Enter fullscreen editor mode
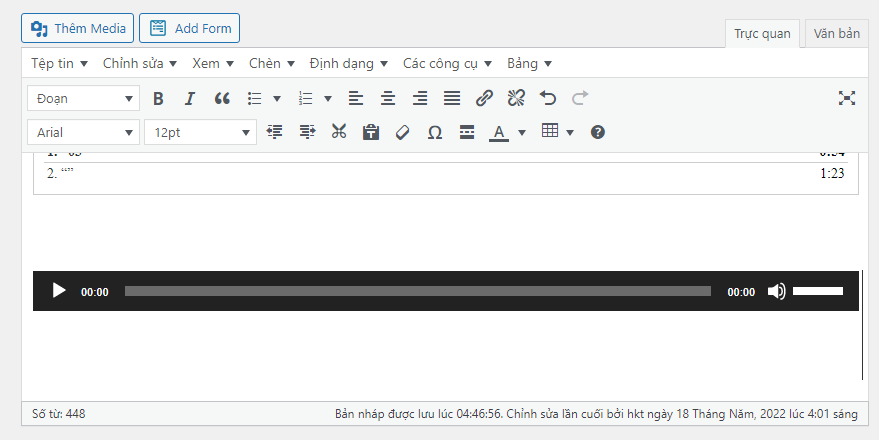The width and height of the screenshot is (879, 440). tap(847, 98)
